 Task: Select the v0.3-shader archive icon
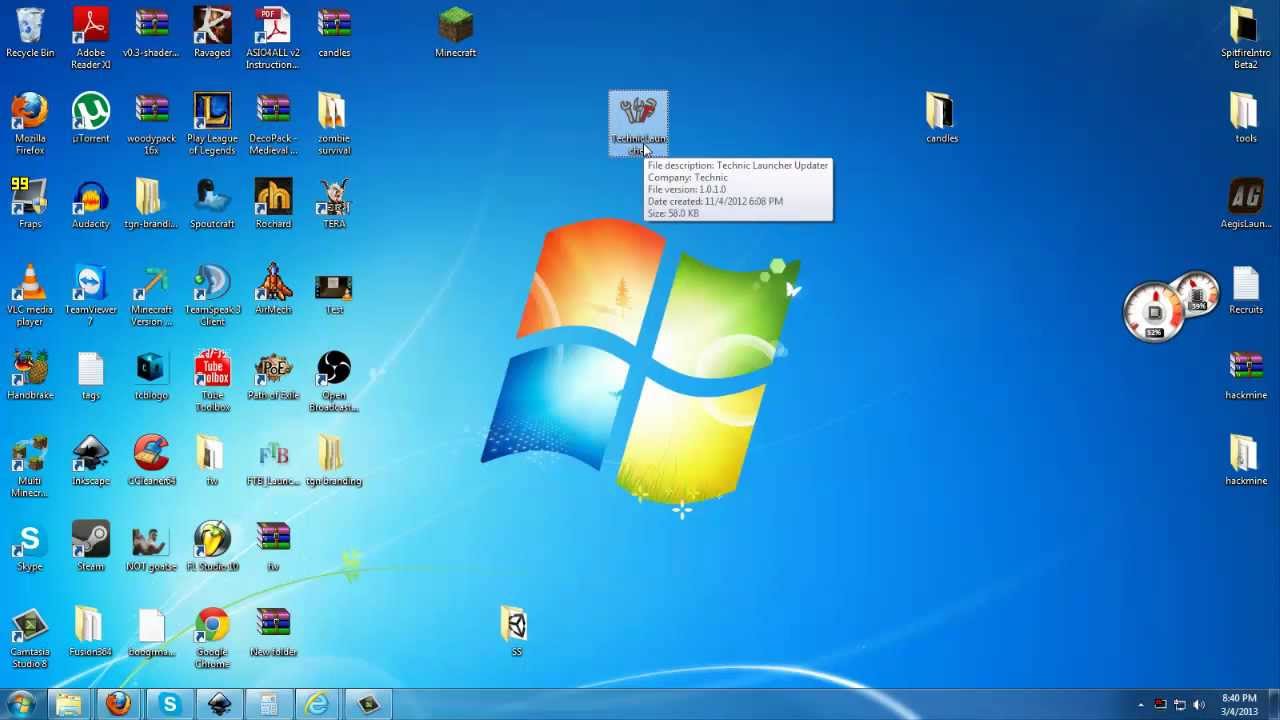pyautogui.click(x=152, y=33)
